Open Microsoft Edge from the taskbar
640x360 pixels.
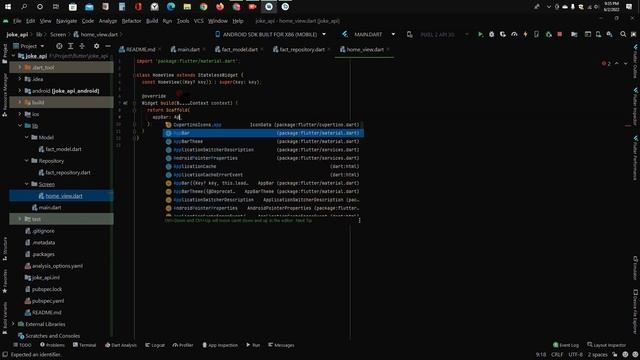[171, 7]
